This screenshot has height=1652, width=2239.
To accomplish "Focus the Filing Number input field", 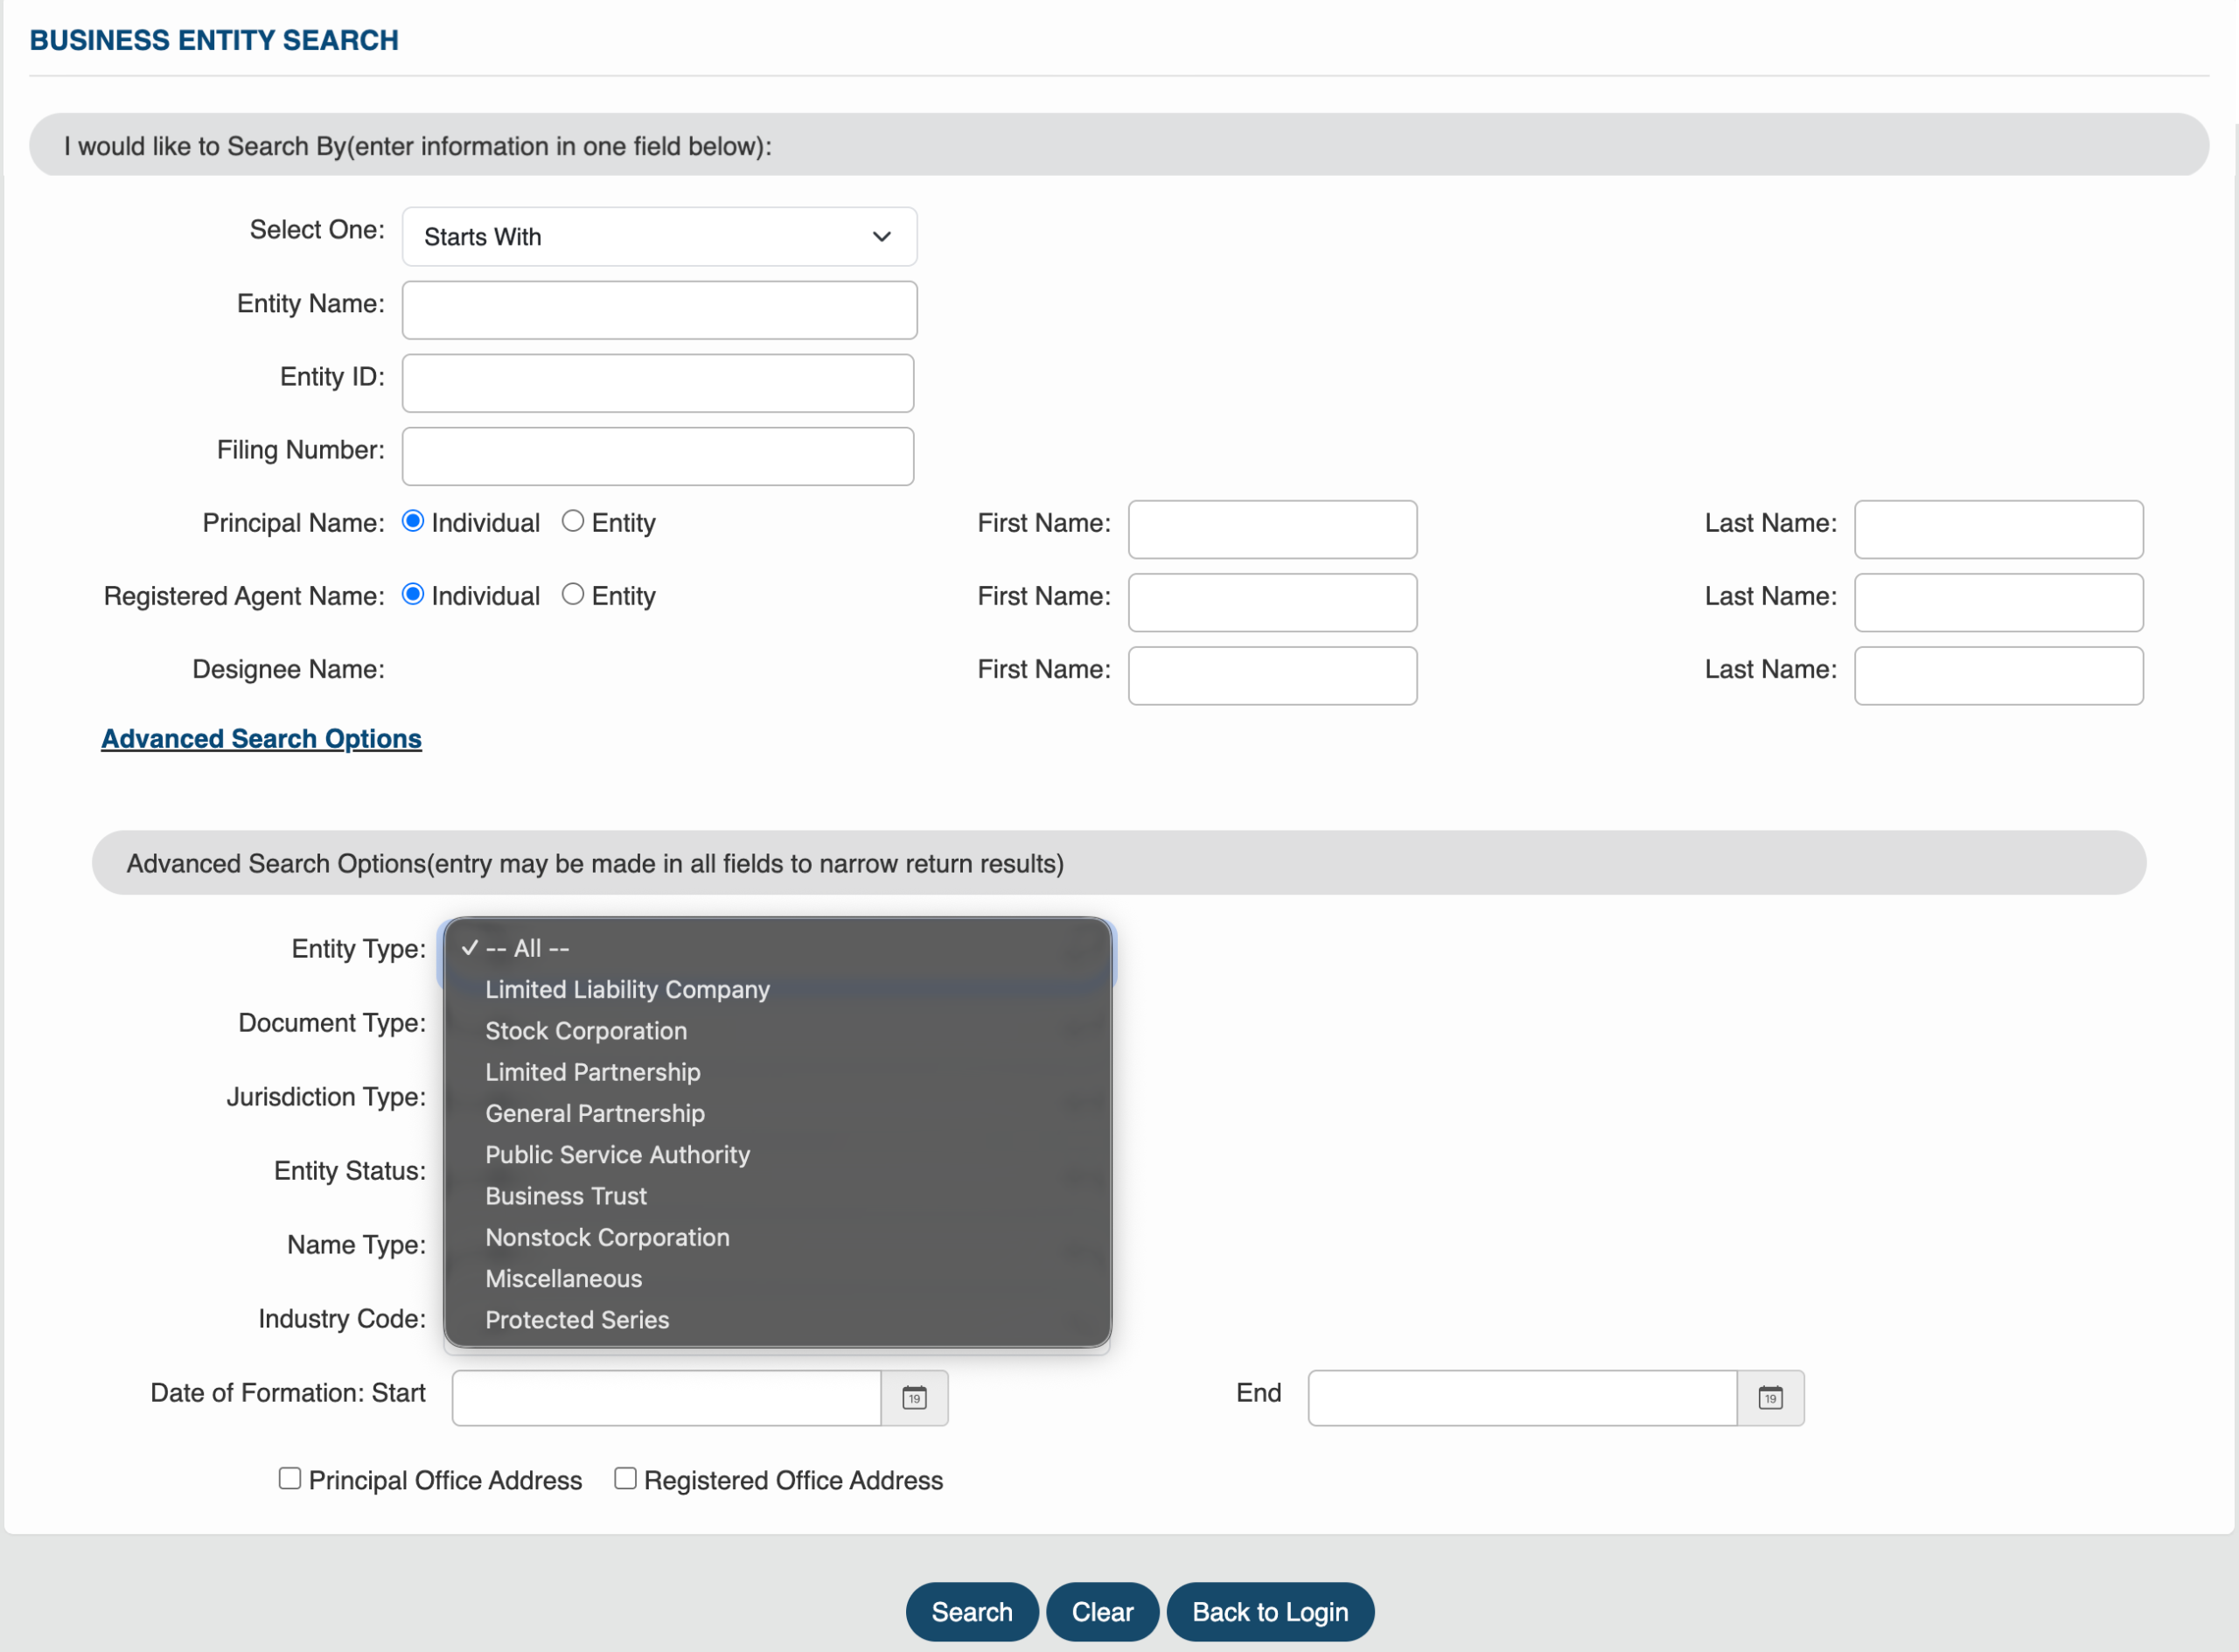I will pos(658,457).
